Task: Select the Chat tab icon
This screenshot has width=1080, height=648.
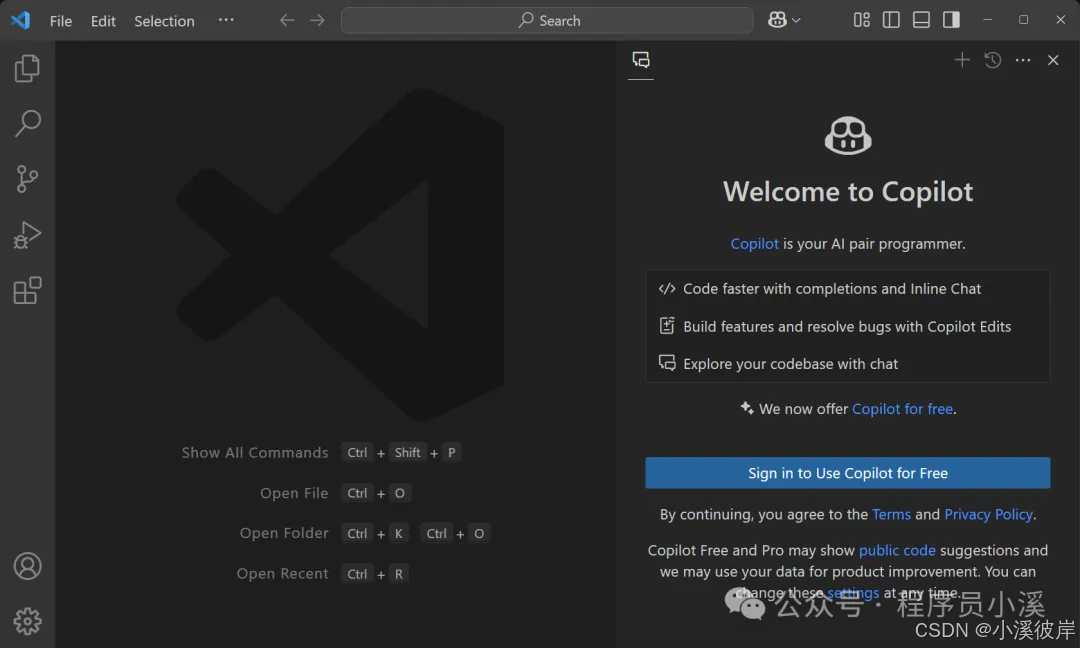Action: point(641,60)
